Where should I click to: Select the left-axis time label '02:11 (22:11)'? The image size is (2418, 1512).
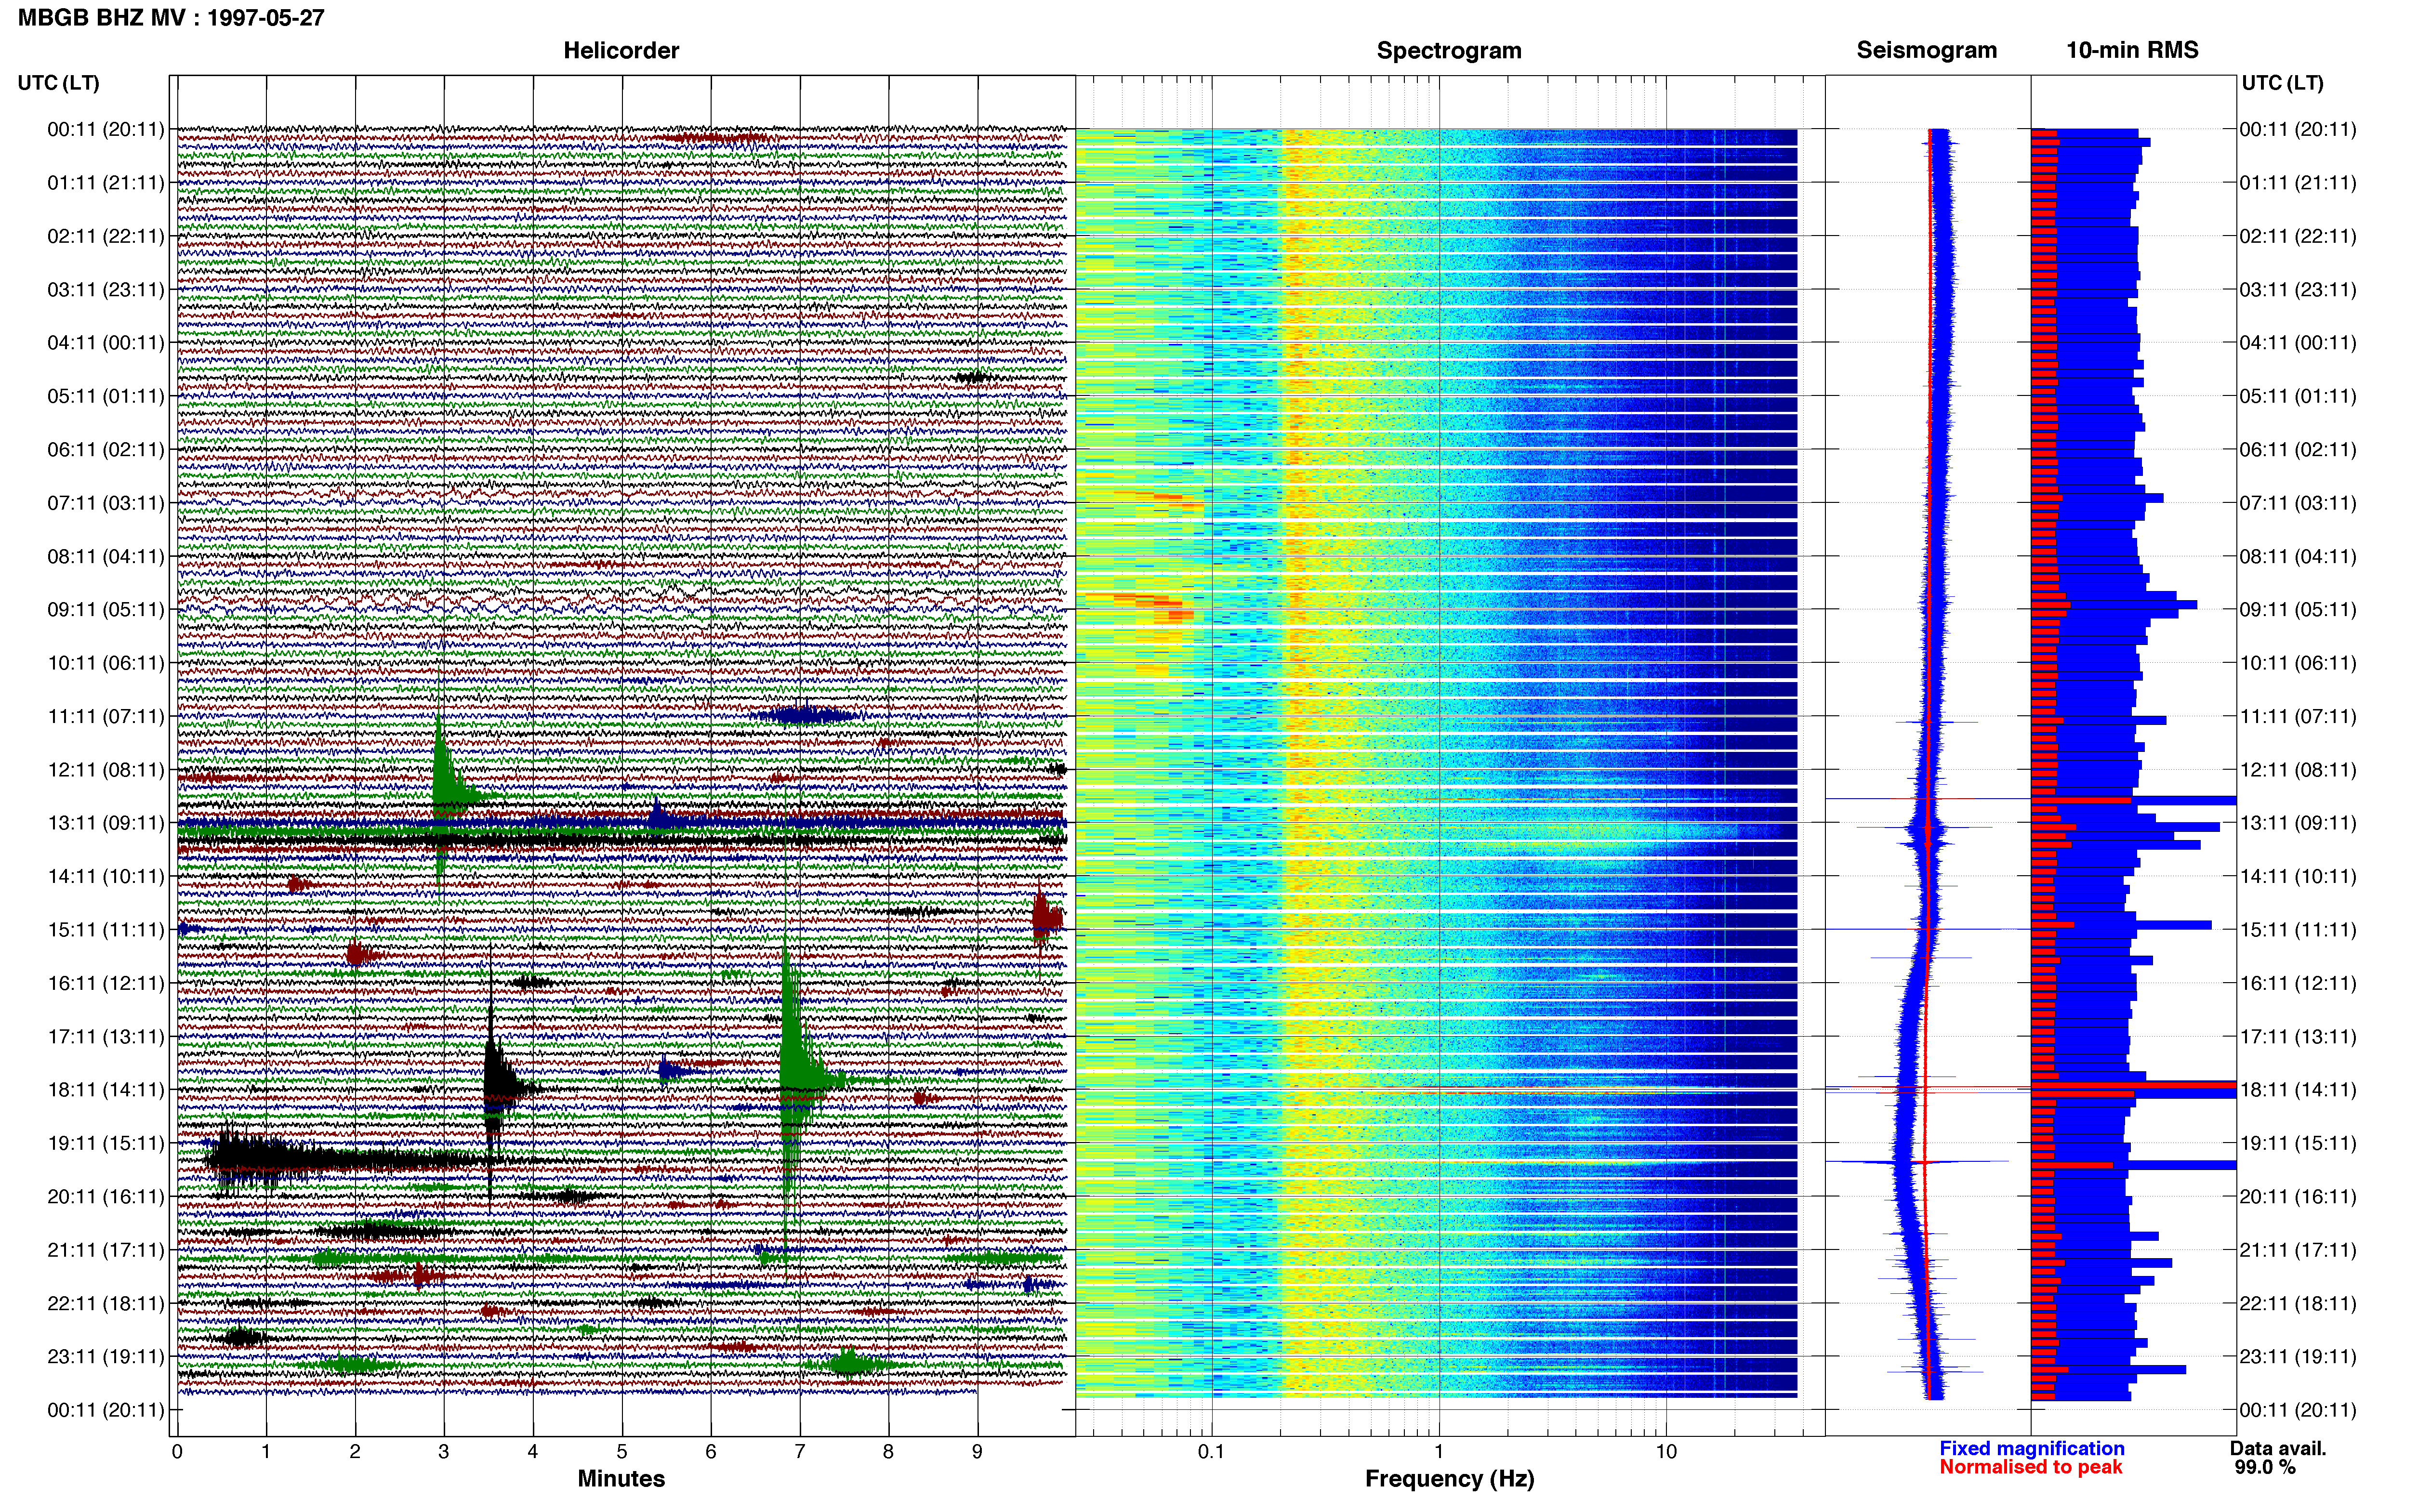click(x=105, y=236)
